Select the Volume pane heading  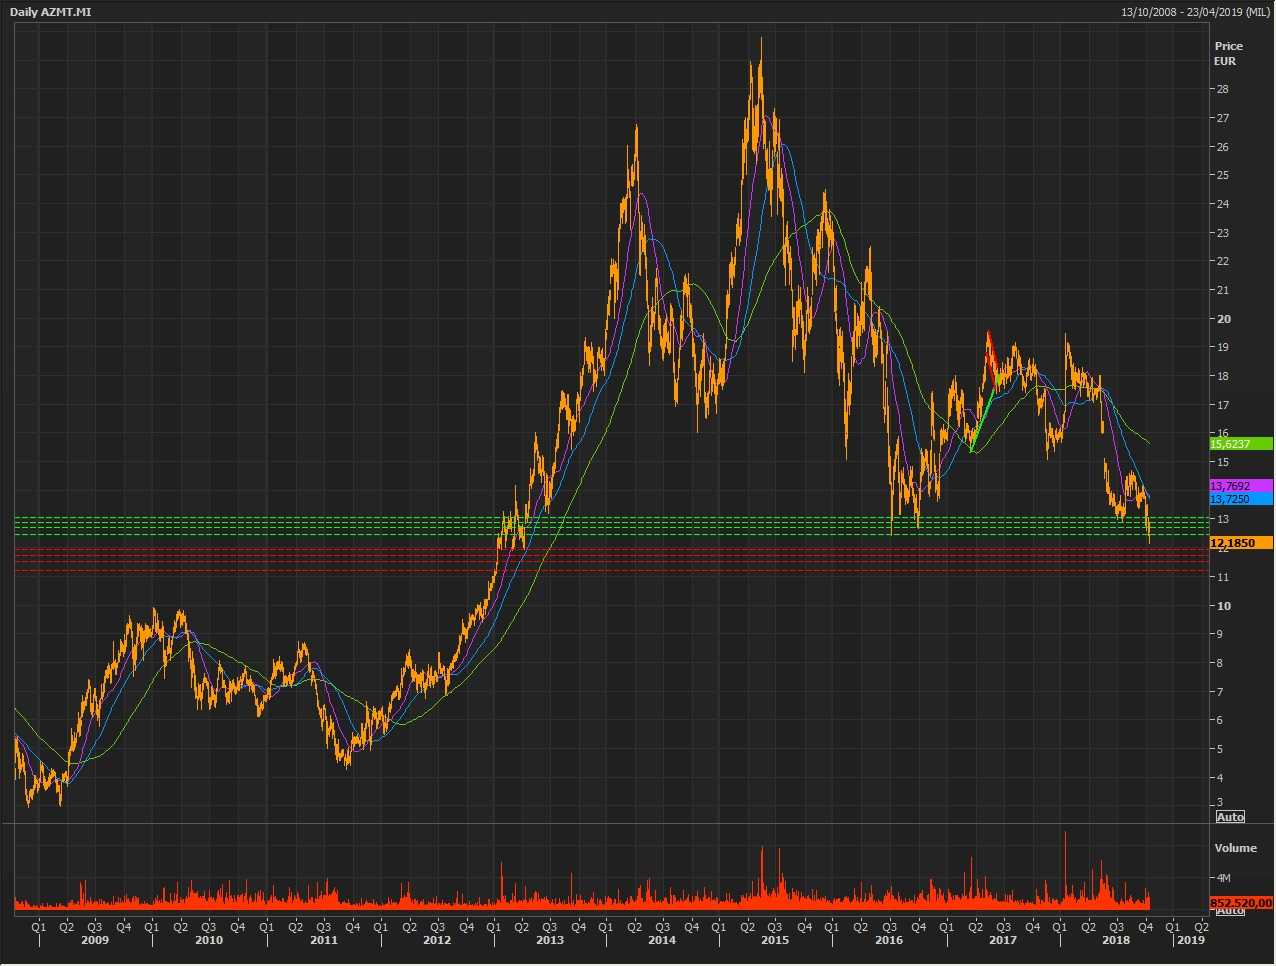[x=1235, y=848]
